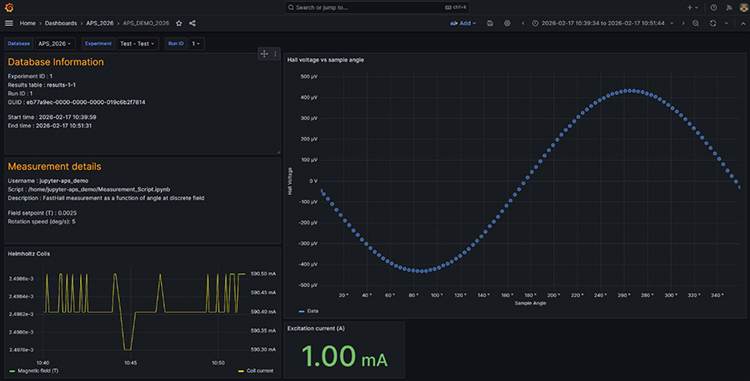Click the 10:45 time axis label
Image resolution: width=750 pixels, height=381 pixels.
[x=131, y=362]
